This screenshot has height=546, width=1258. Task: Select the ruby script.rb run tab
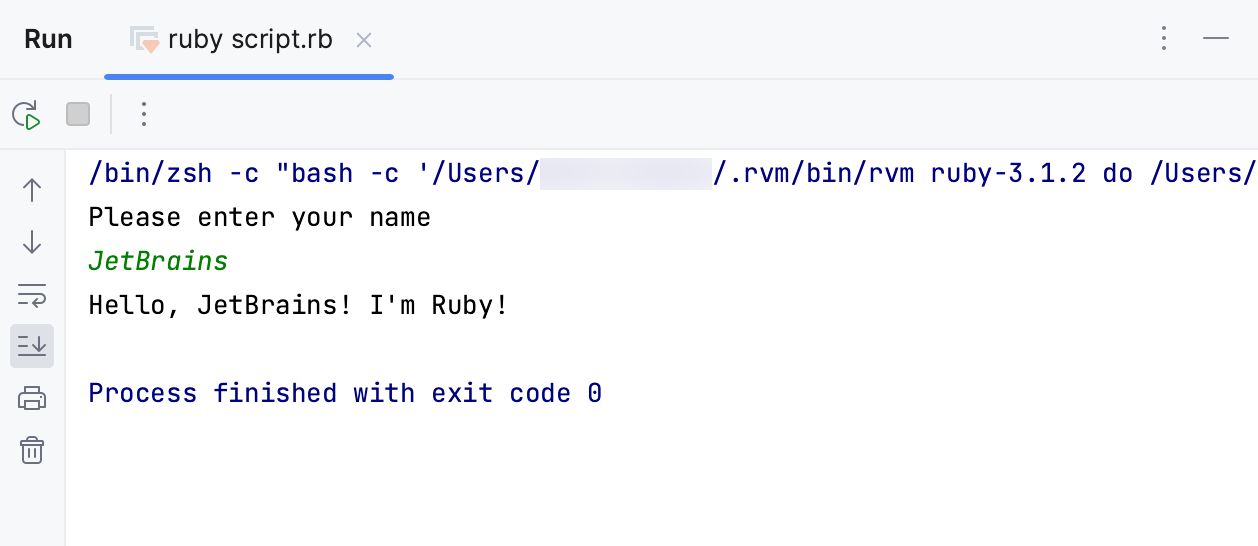[x=249, y=40]
